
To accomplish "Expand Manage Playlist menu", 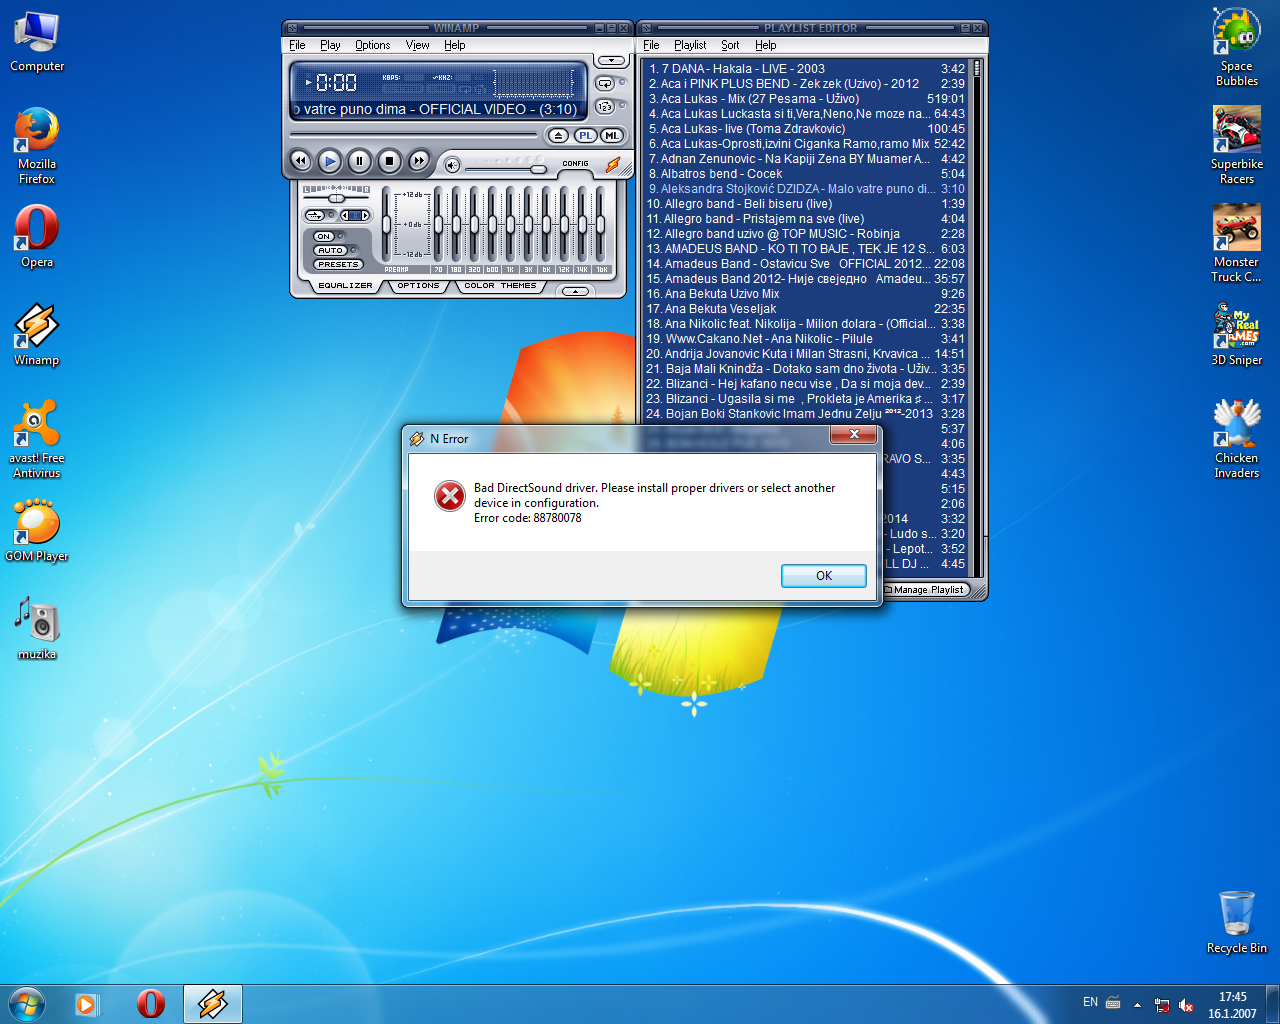I will (x=929, y=590).
